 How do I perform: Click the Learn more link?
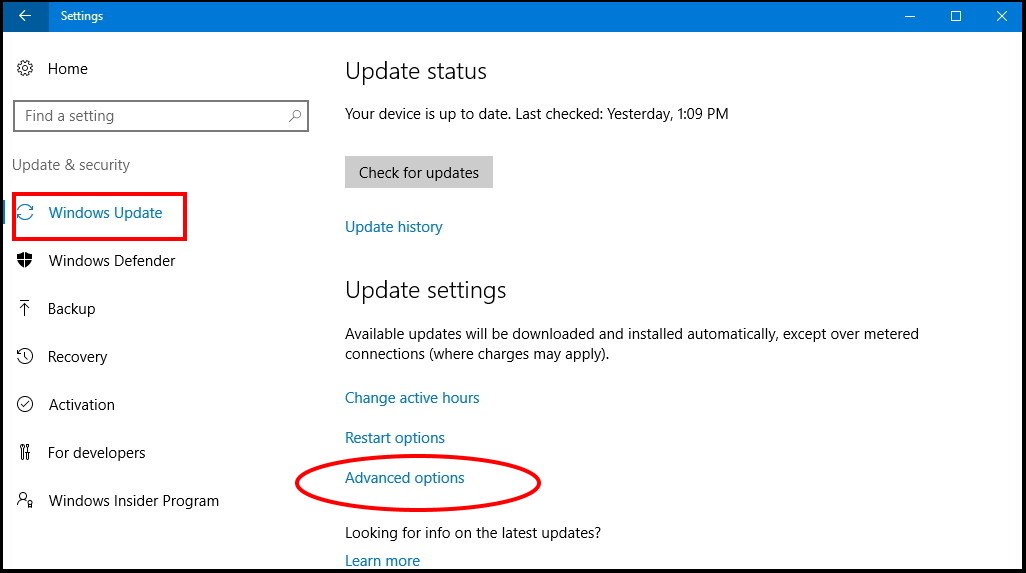coord(382,561)
